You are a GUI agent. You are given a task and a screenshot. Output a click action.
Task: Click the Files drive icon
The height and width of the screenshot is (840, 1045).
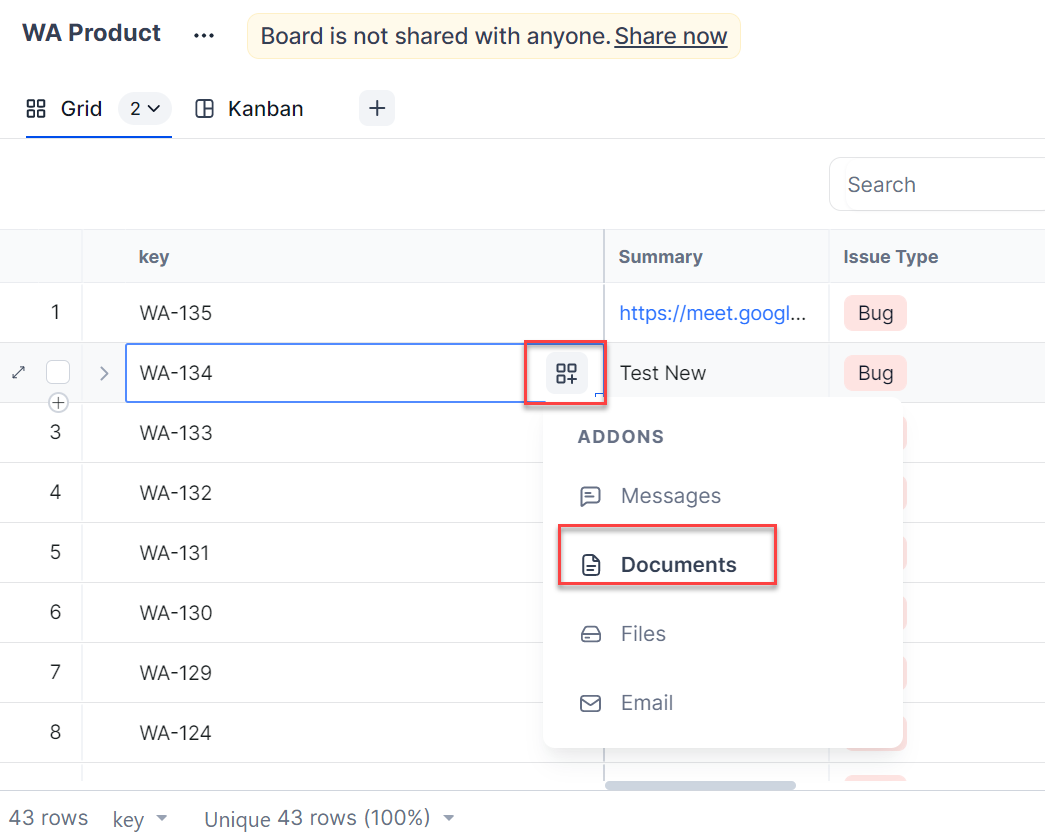(591, 634)
